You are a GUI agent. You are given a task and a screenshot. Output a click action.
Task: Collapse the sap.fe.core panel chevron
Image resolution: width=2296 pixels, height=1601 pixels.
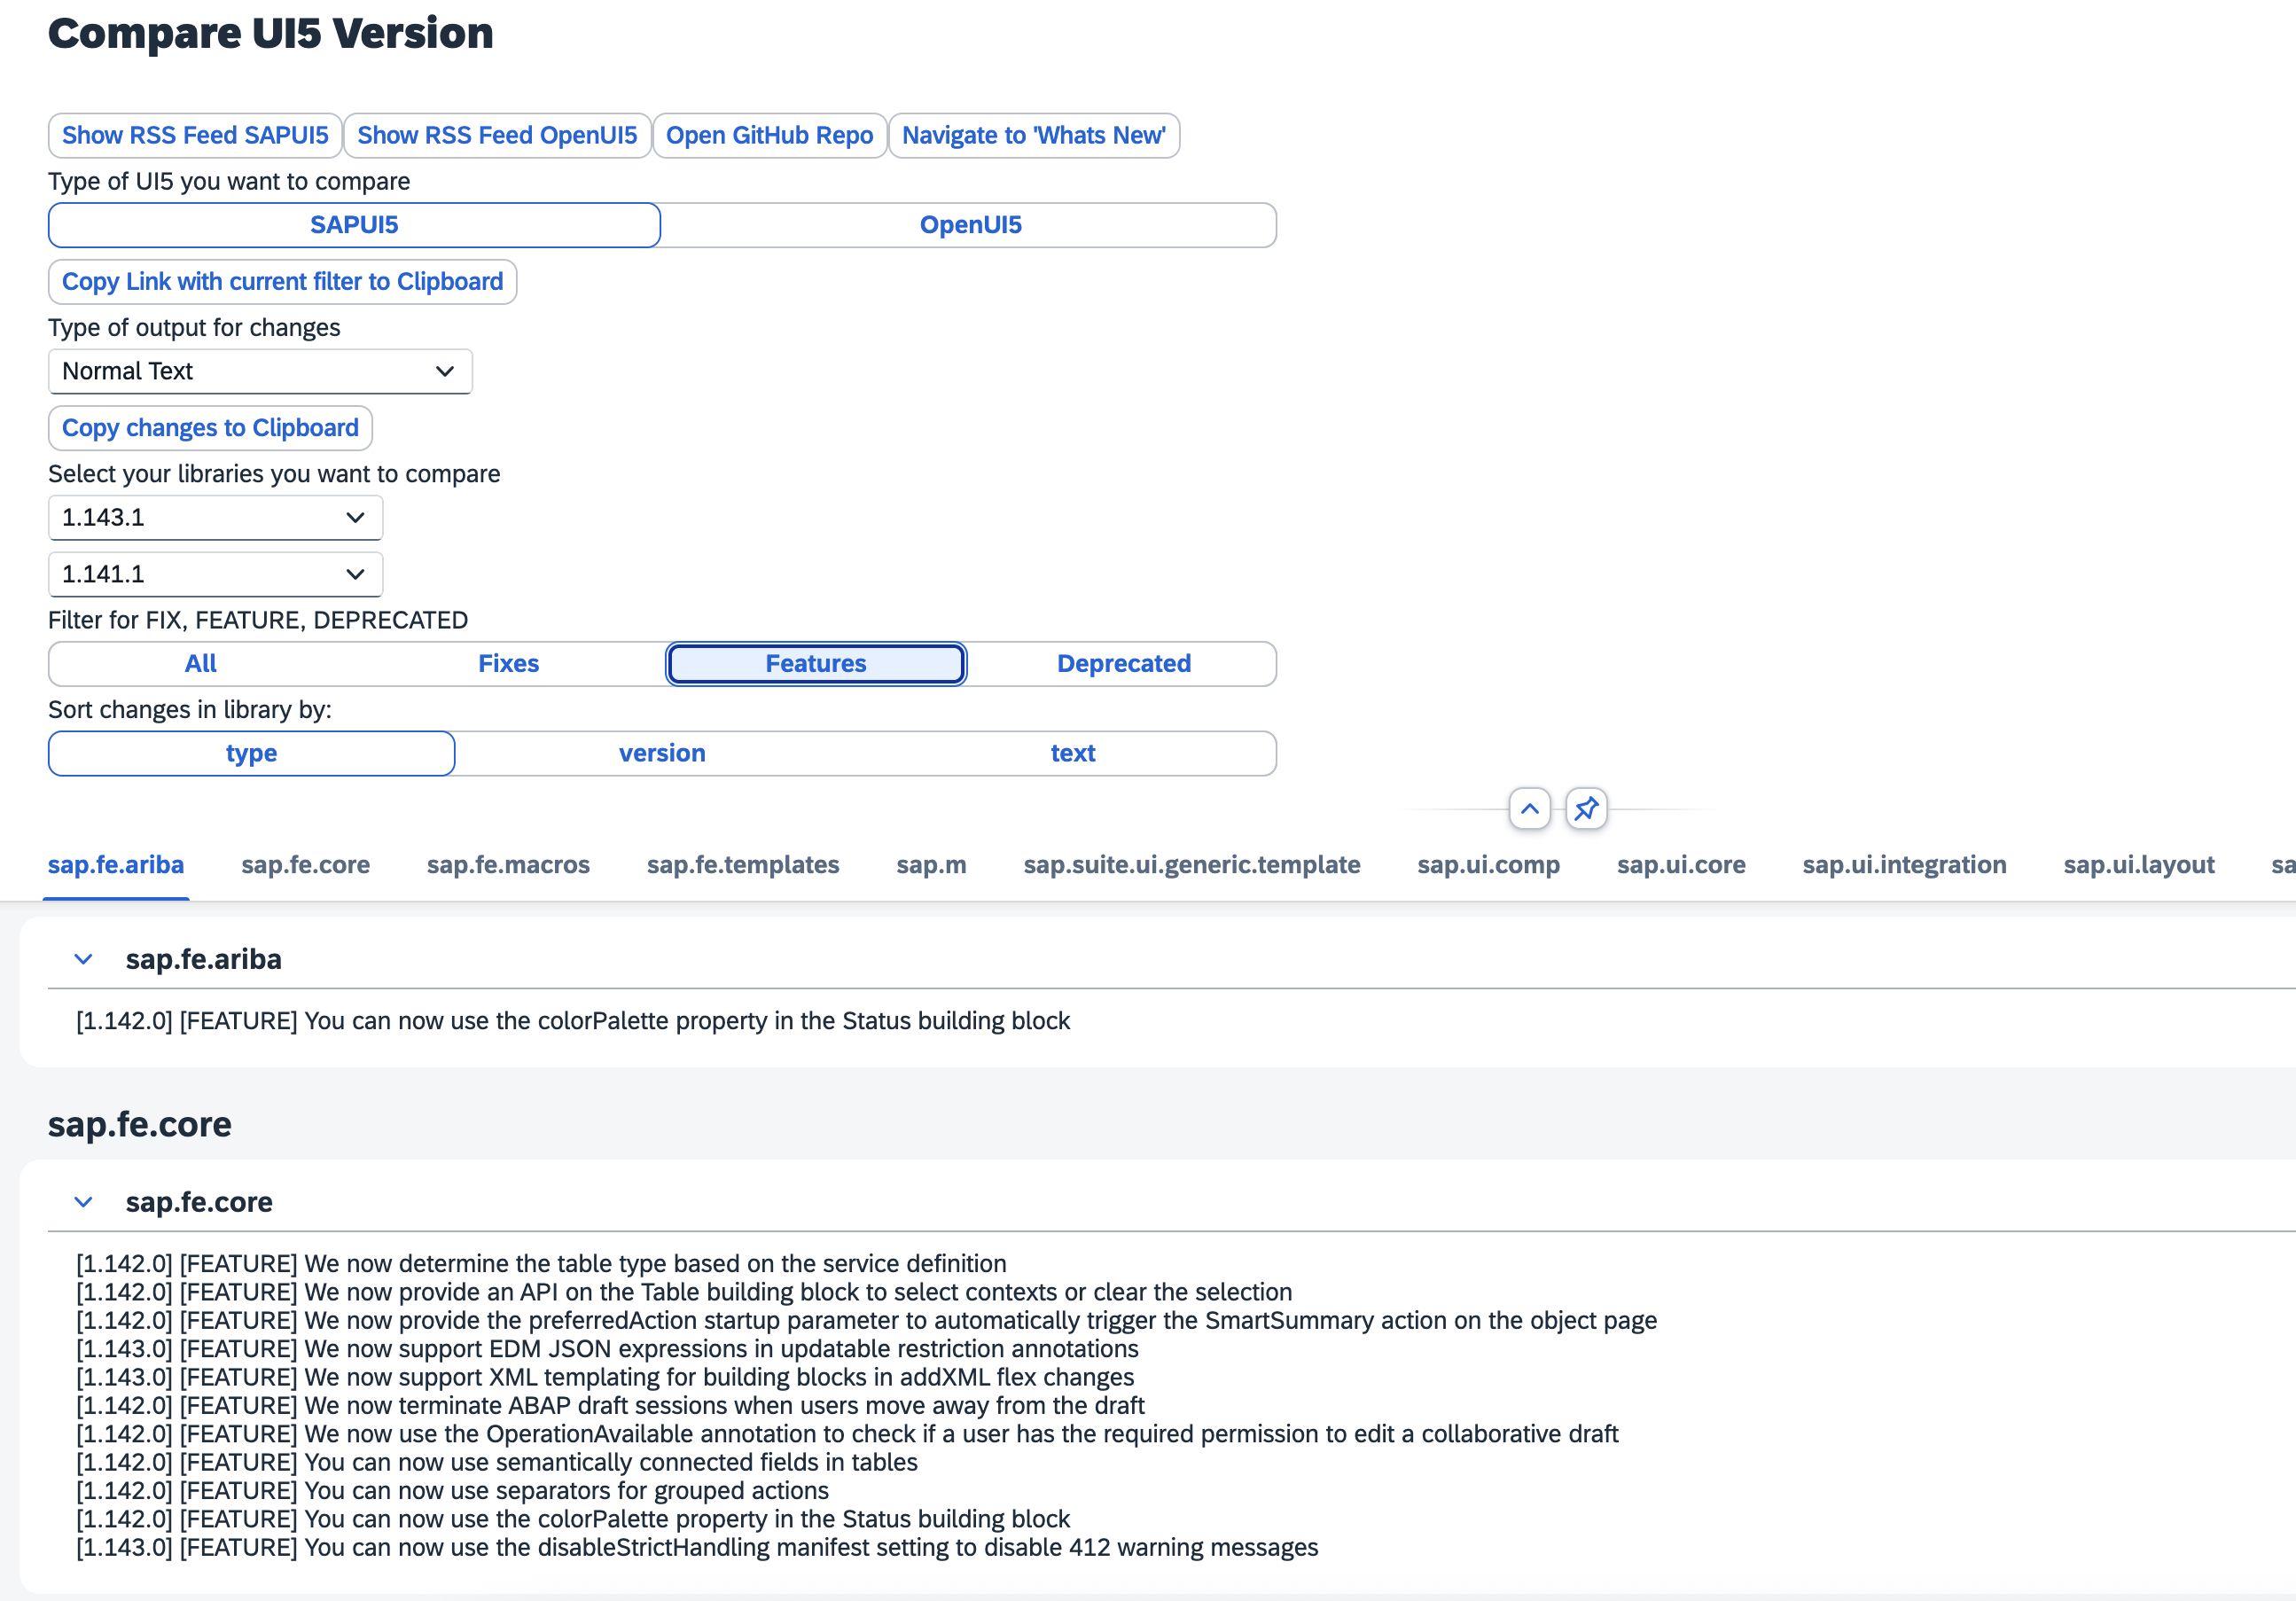(x=84, y=1201)
